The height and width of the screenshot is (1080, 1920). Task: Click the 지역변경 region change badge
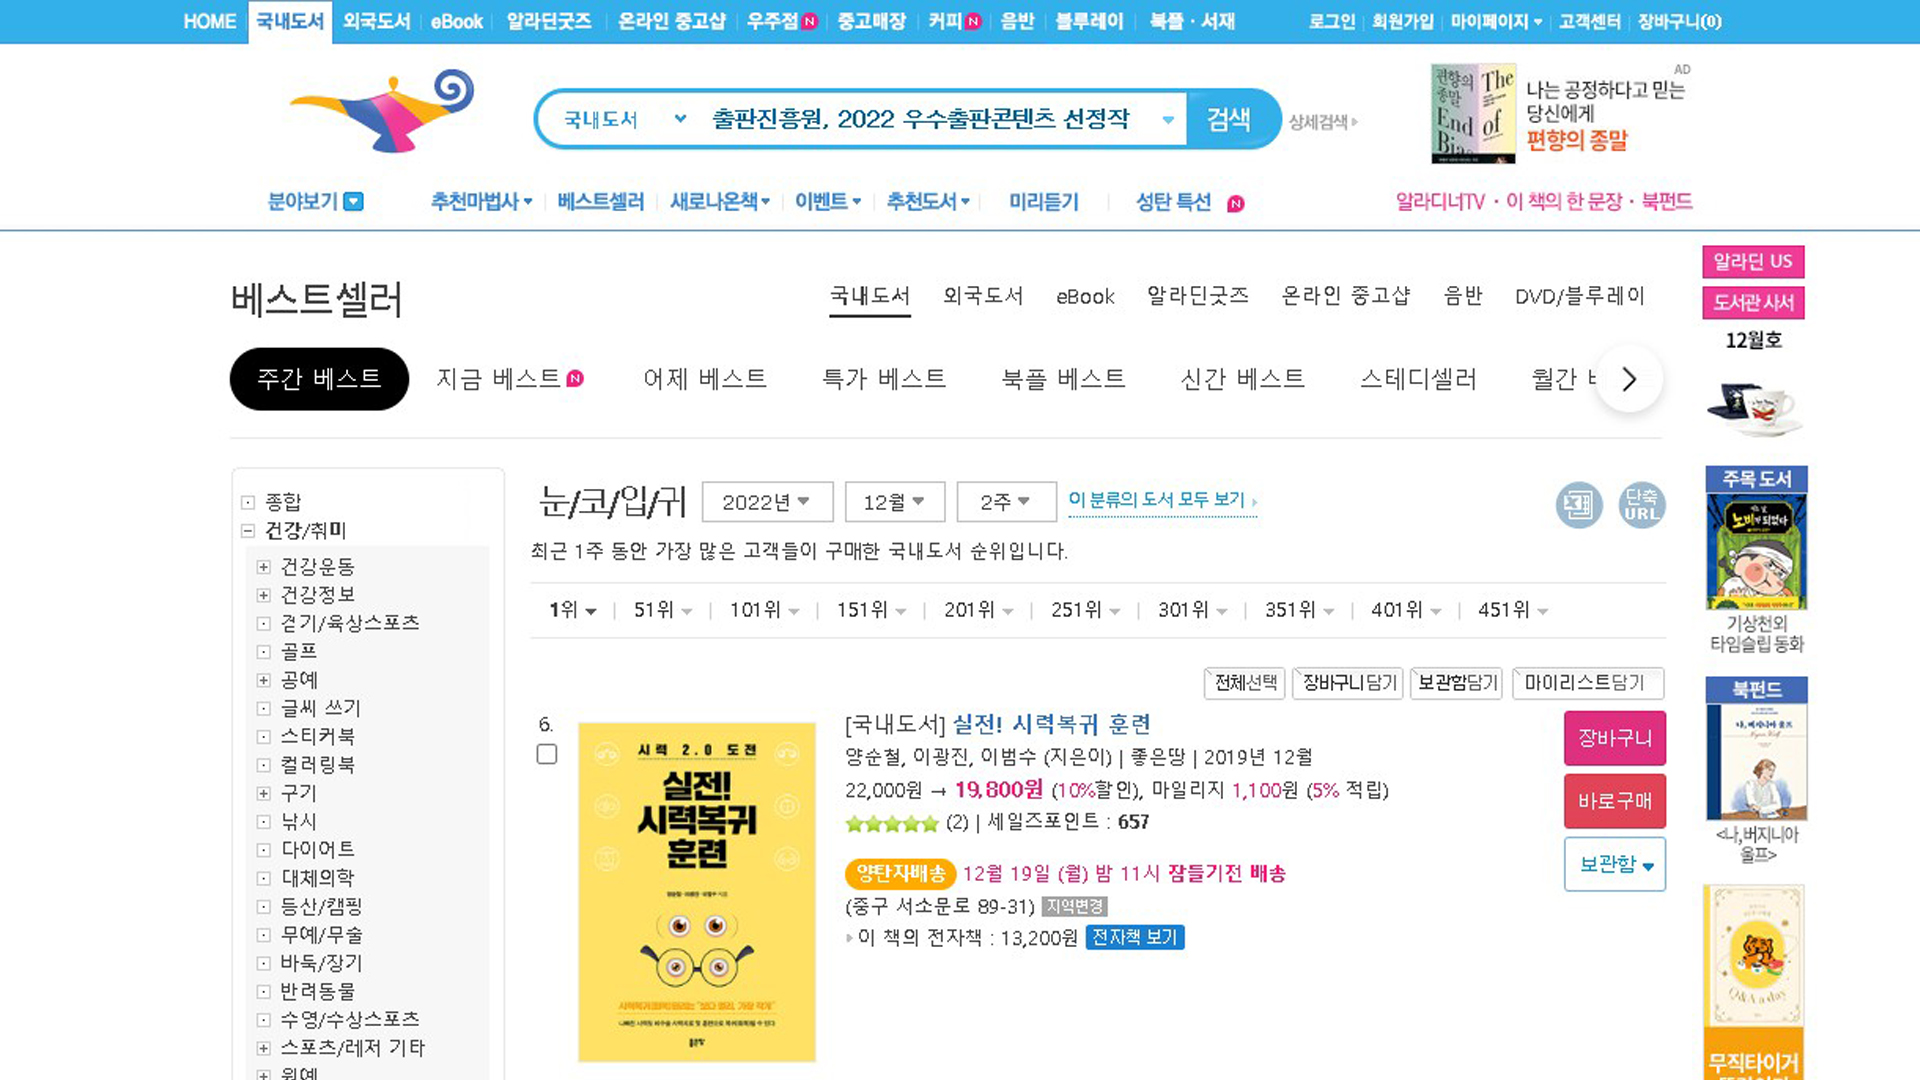[1074, 907]
